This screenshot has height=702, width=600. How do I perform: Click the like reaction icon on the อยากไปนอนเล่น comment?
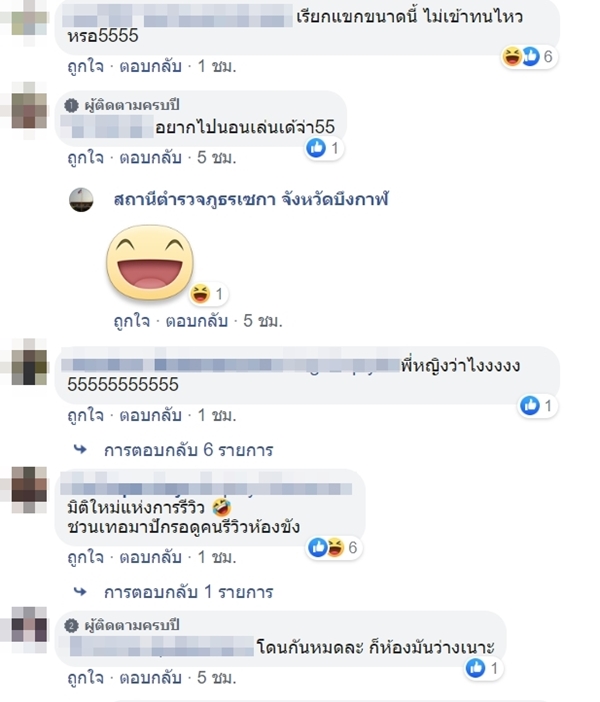(x=316, y=148)
